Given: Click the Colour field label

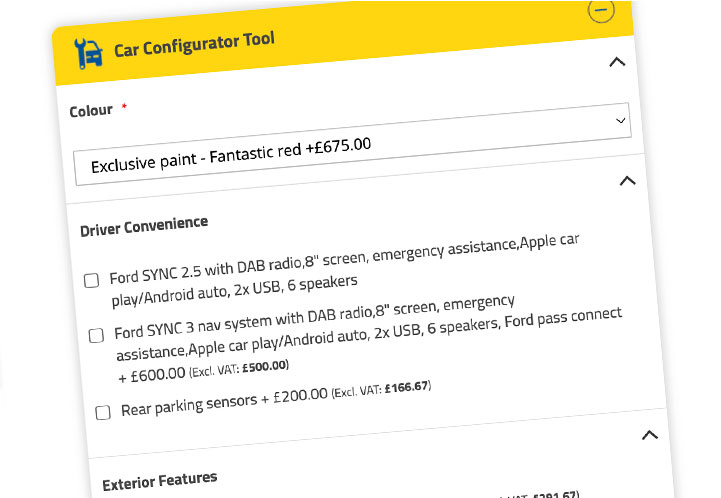Looking at the screenshot, I should click(x=91, y=111).
